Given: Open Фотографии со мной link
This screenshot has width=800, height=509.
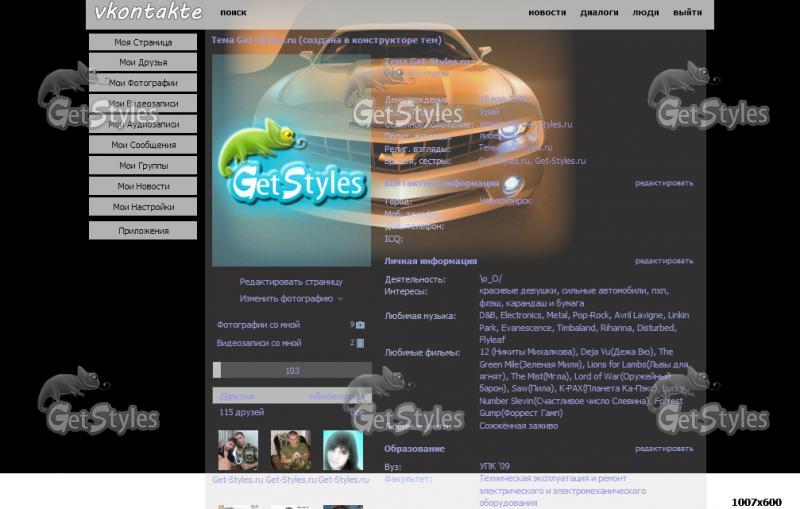Looking at the screenshot, I should 258,324.
